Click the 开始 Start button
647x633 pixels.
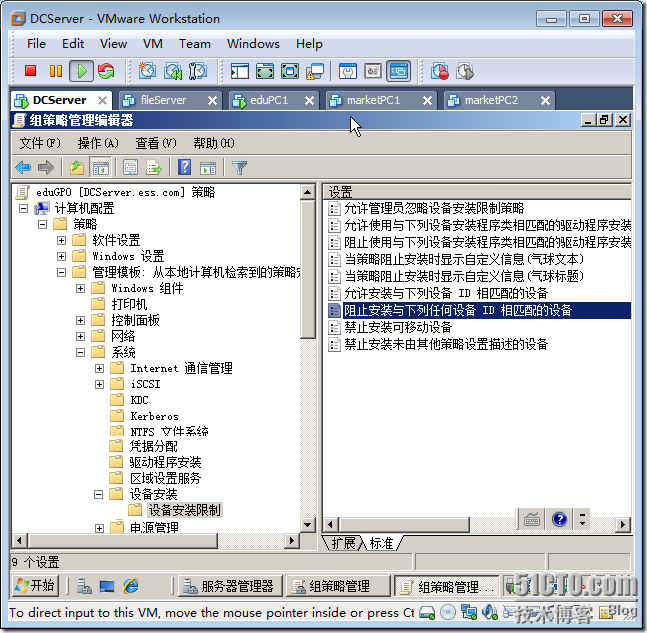coord(35,586)
